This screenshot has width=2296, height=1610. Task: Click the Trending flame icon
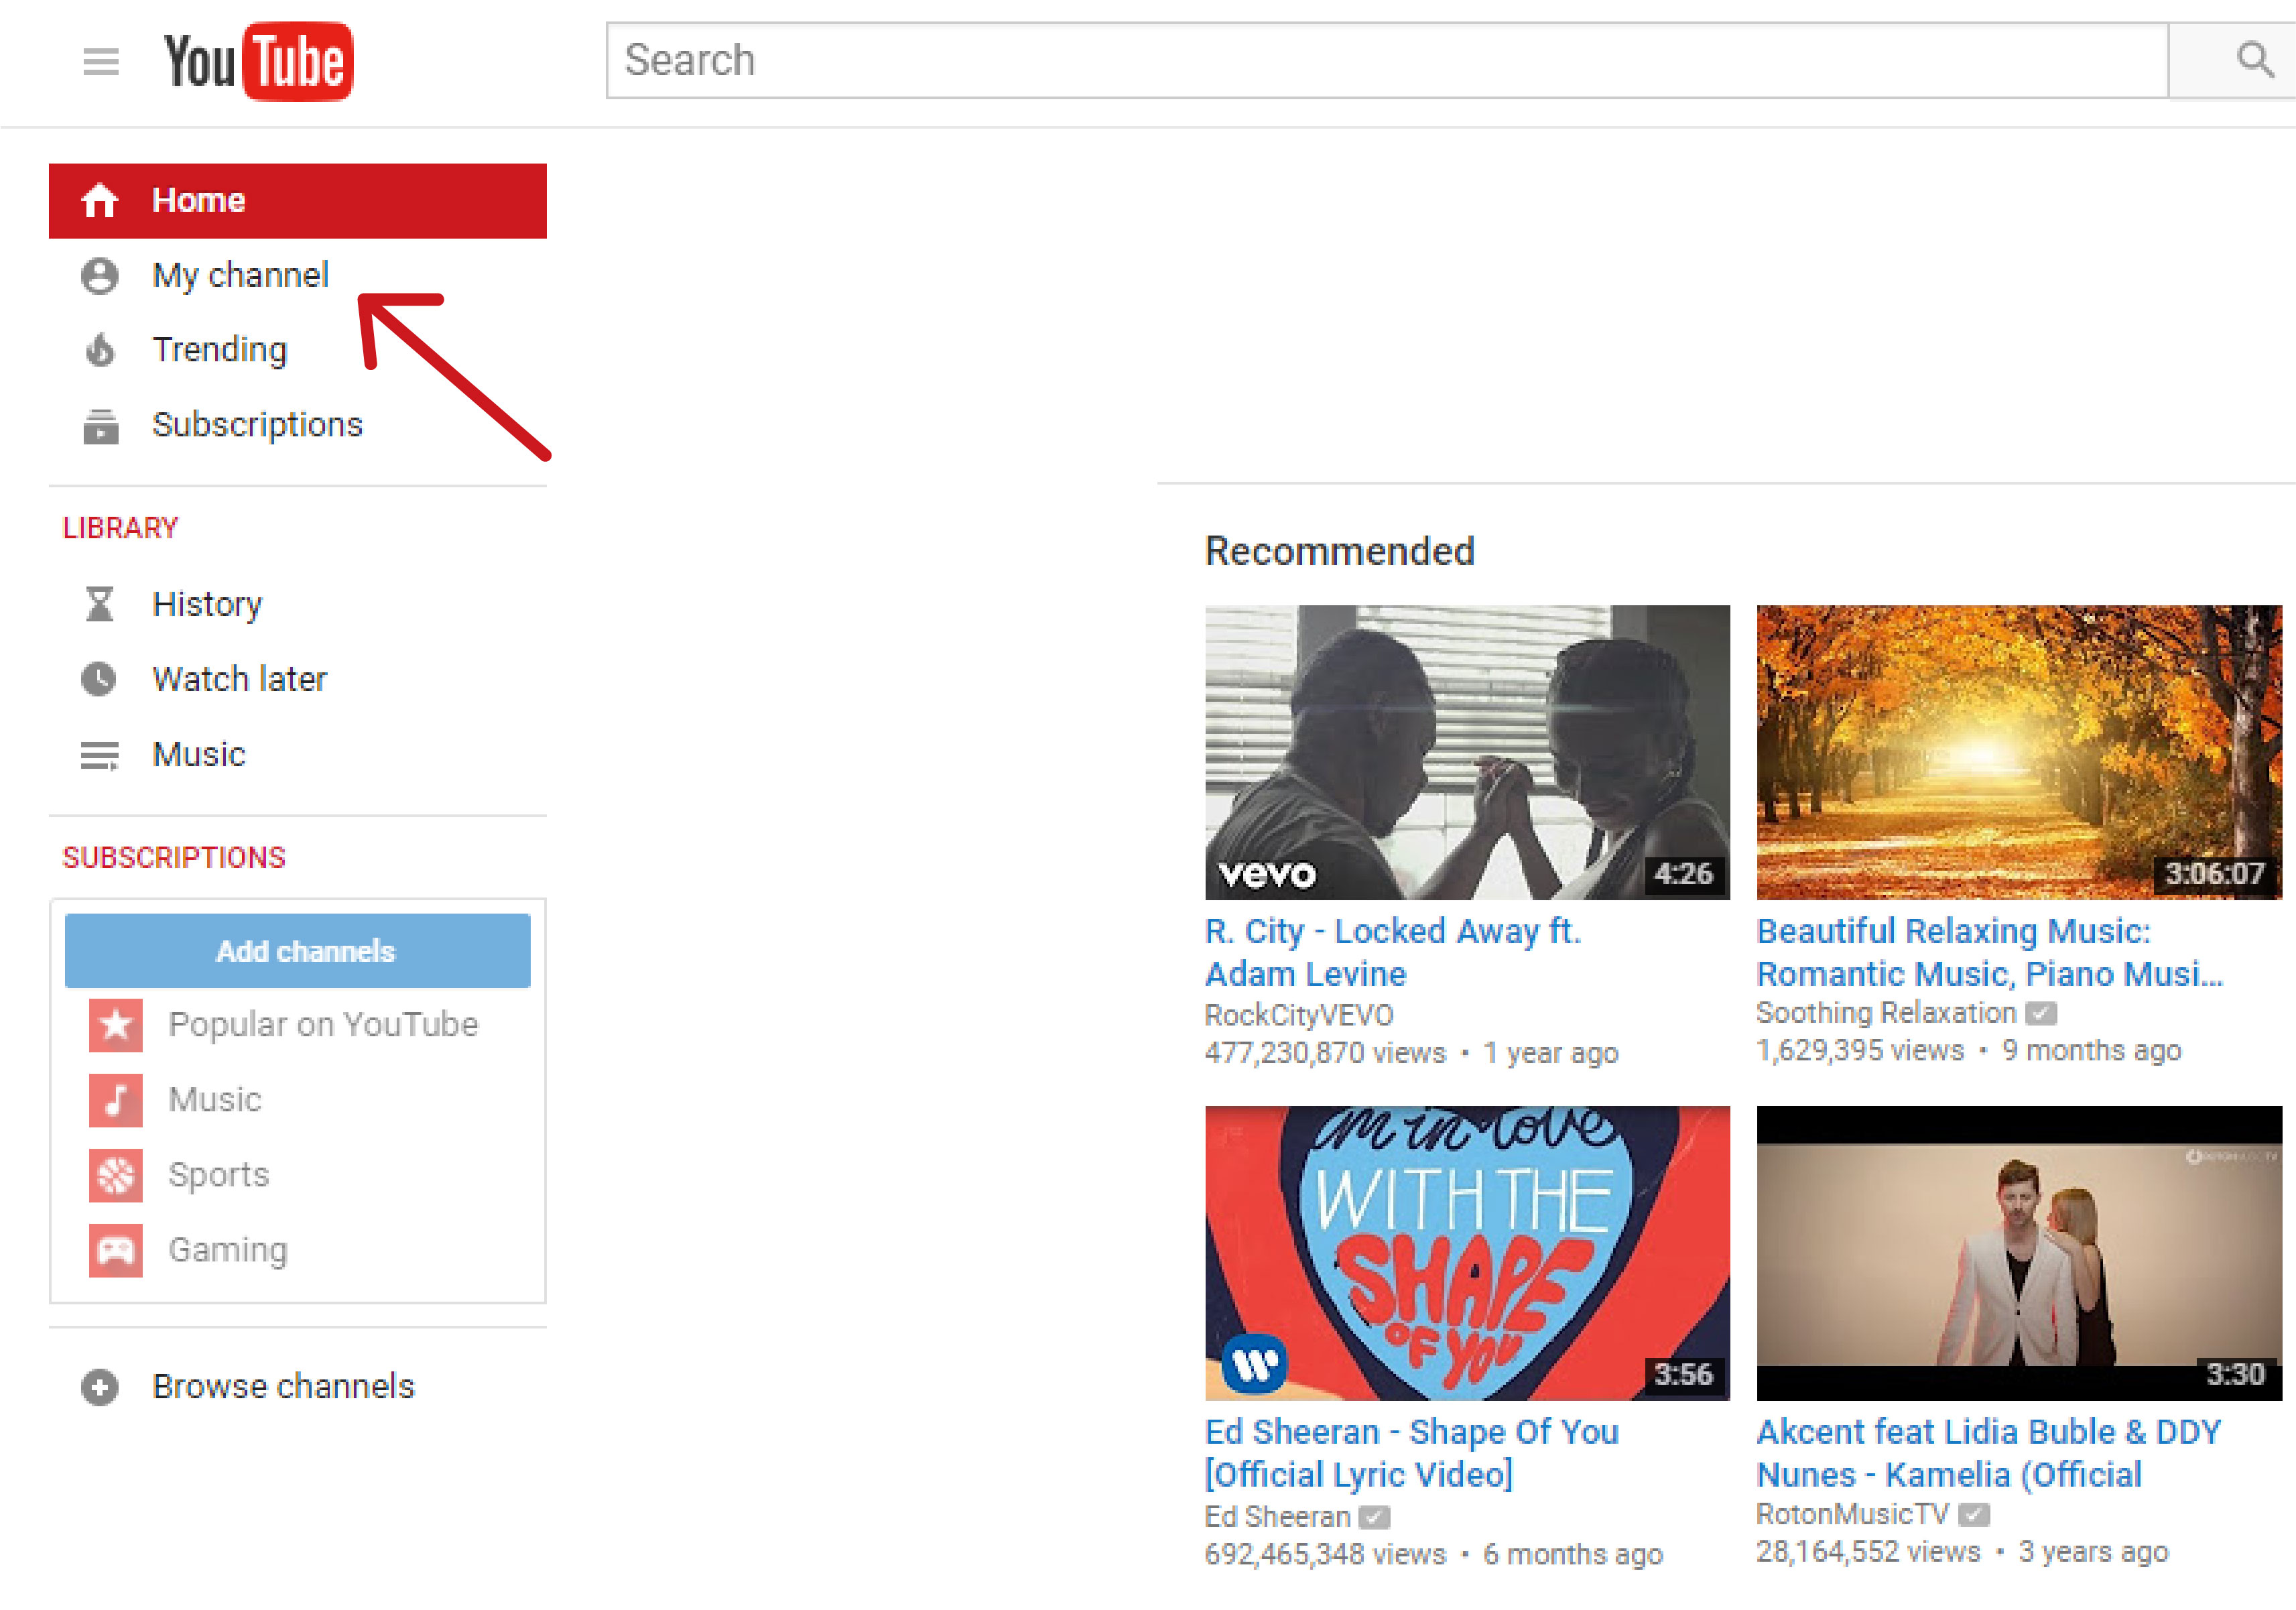(x=100, y=350)
